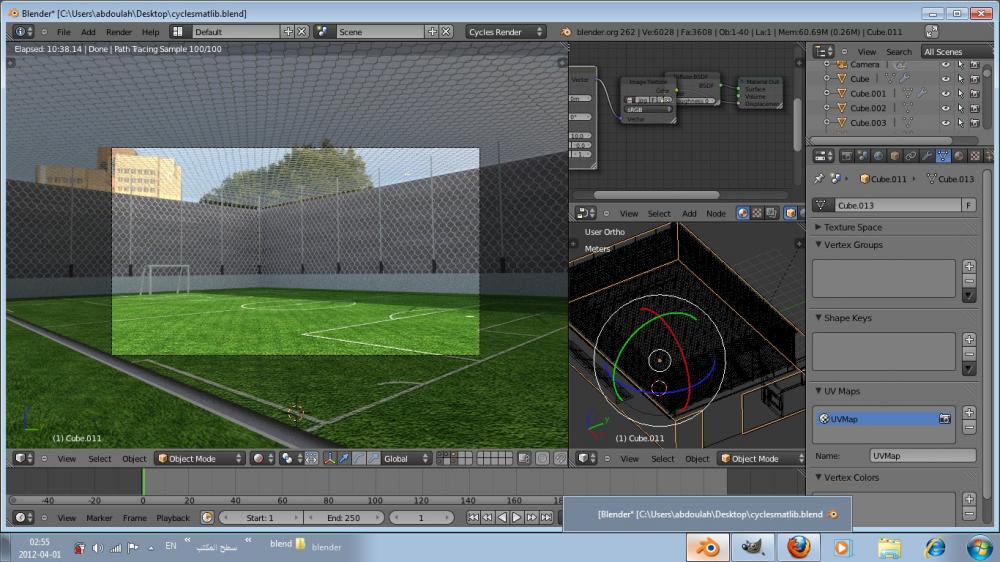The height and width of the screenshot is (562, 1000).
Task: Toggle the 3D manipulator axes icon
Action: [x=330, y=458]
